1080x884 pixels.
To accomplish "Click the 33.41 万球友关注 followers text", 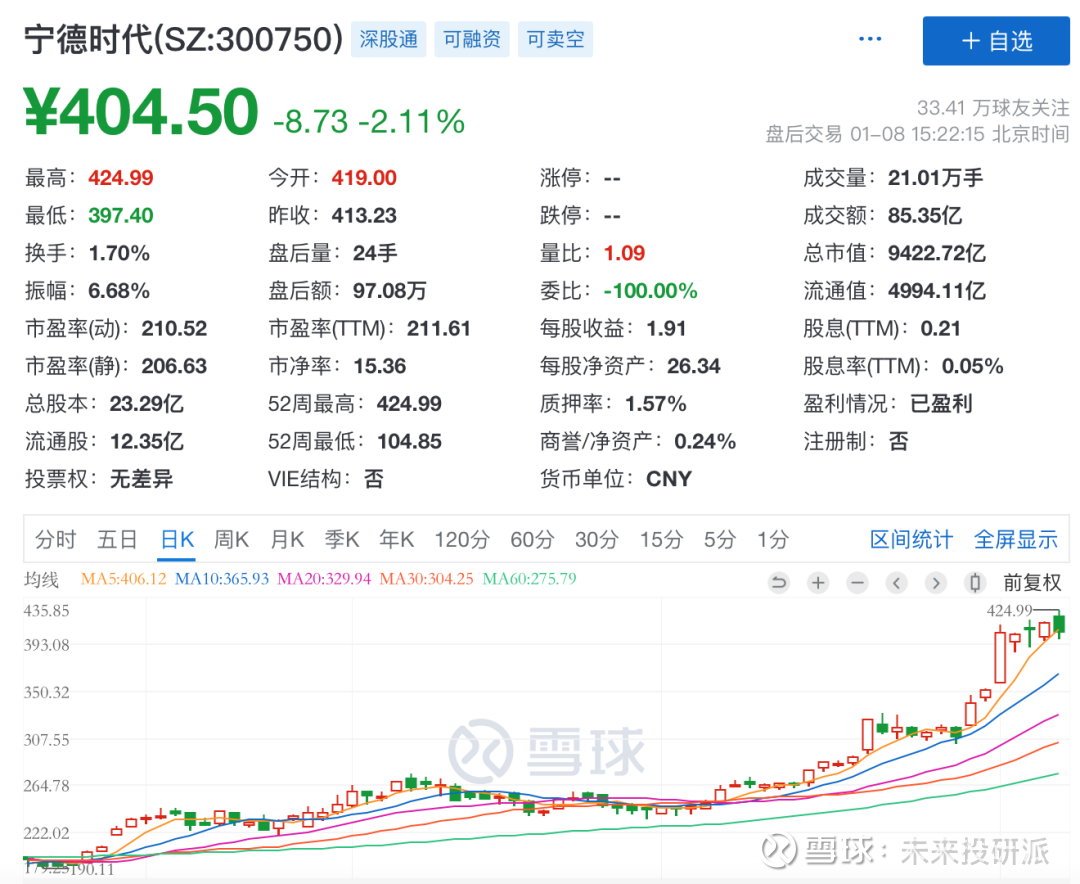I will (993, 107).
